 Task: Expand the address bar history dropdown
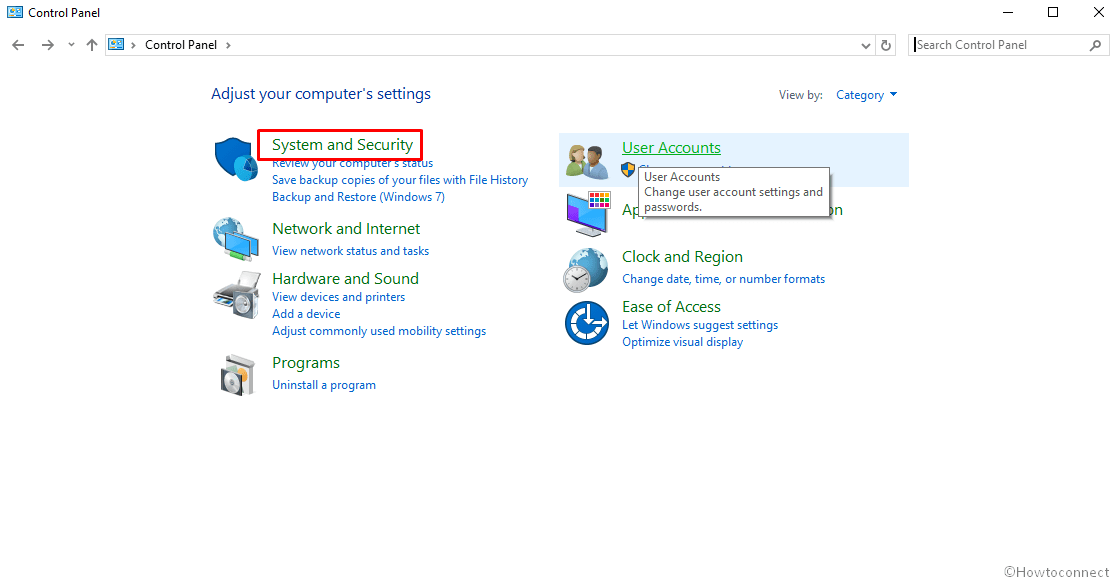[x=866, y=45]
